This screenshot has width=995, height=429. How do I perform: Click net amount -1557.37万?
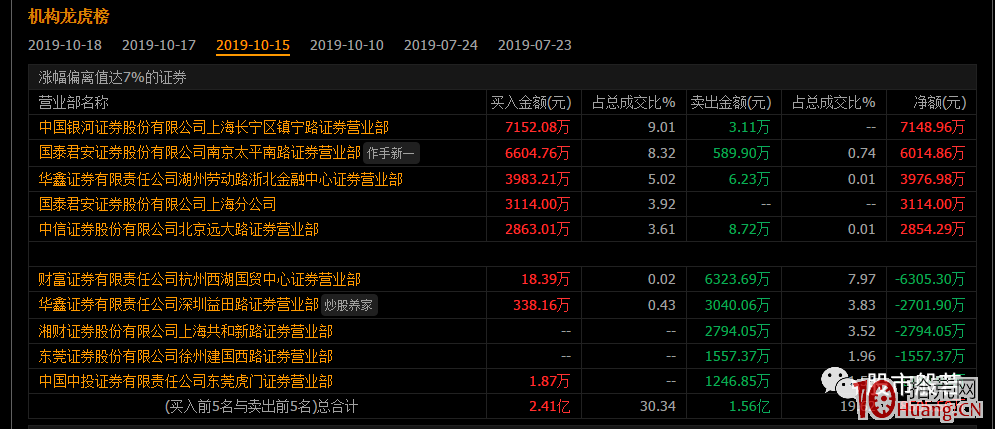(x=930, y=356)
